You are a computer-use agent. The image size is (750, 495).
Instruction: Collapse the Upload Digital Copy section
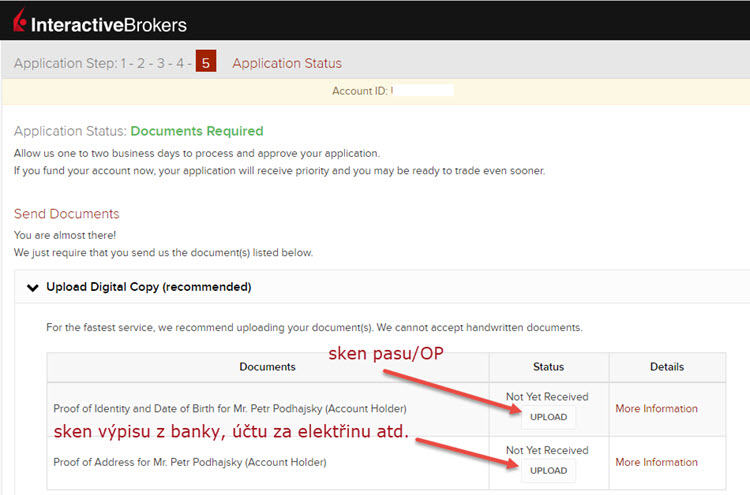(x=33, y=287)
